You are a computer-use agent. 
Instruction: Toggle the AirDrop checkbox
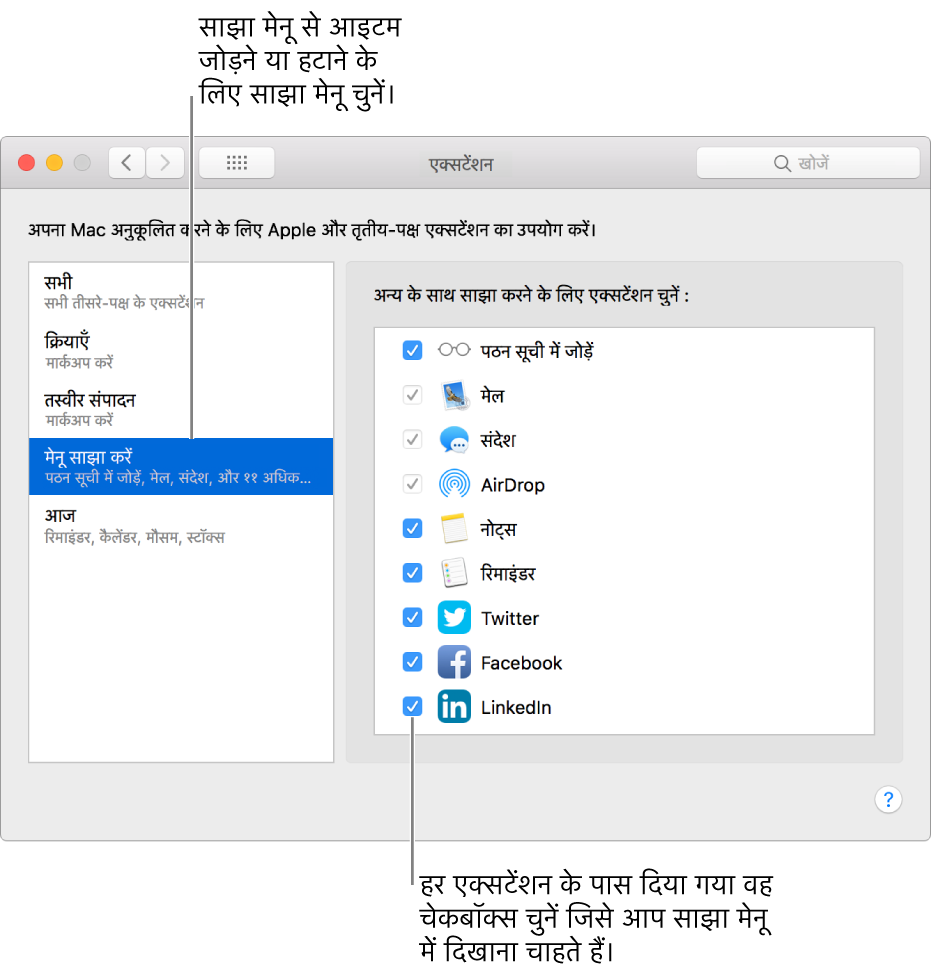click(412, 484)
